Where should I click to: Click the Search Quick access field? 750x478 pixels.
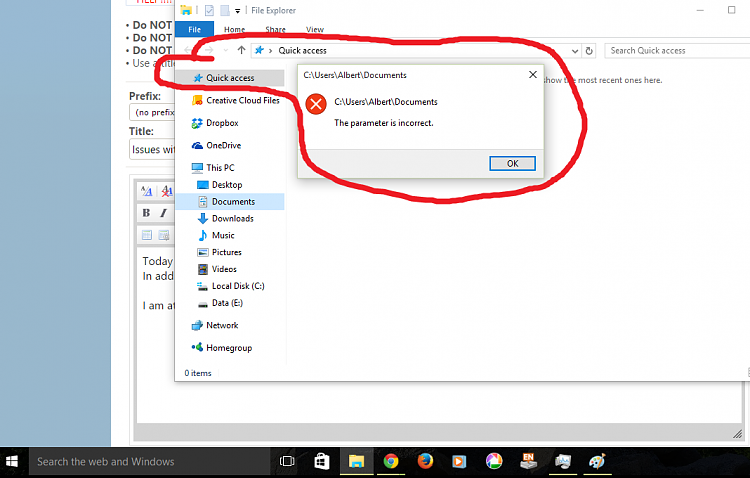click(675, 50)
